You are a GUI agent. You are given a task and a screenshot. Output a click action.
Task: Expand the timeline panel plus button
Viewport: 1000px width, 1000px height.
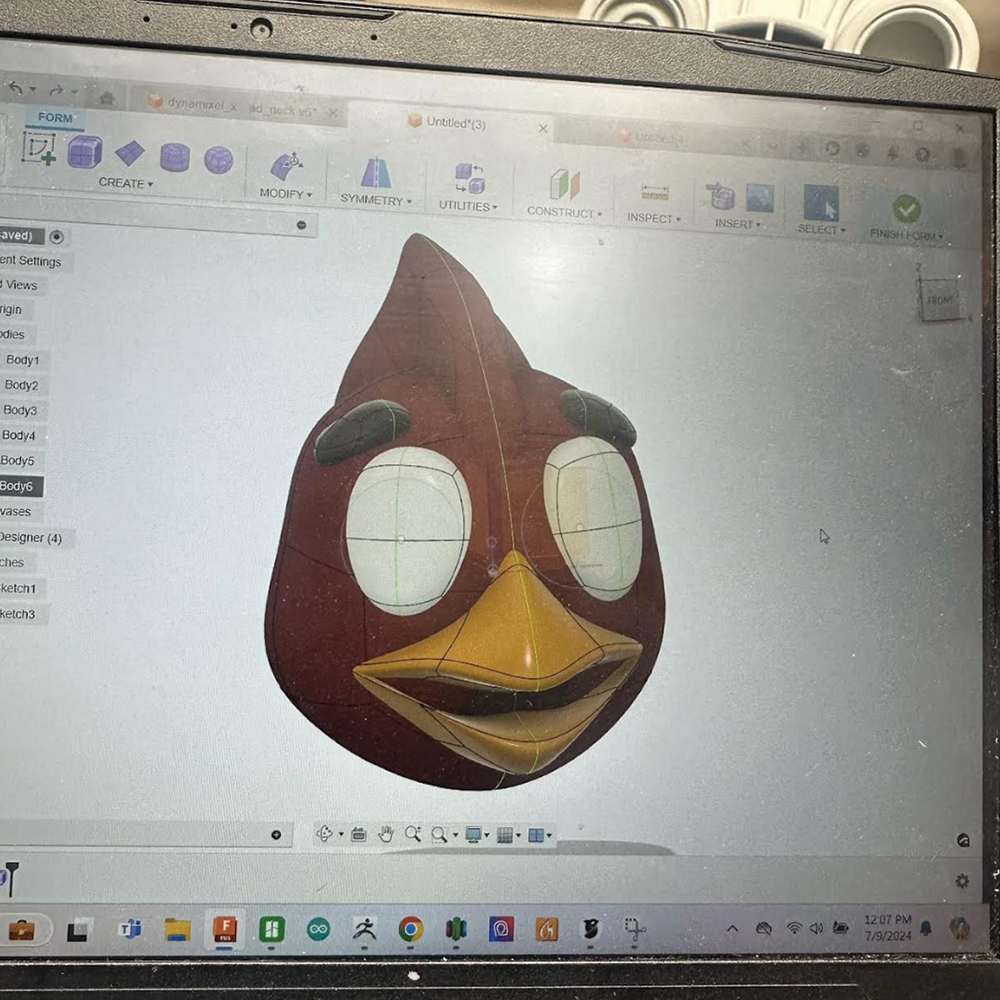[x=276, y=834]
